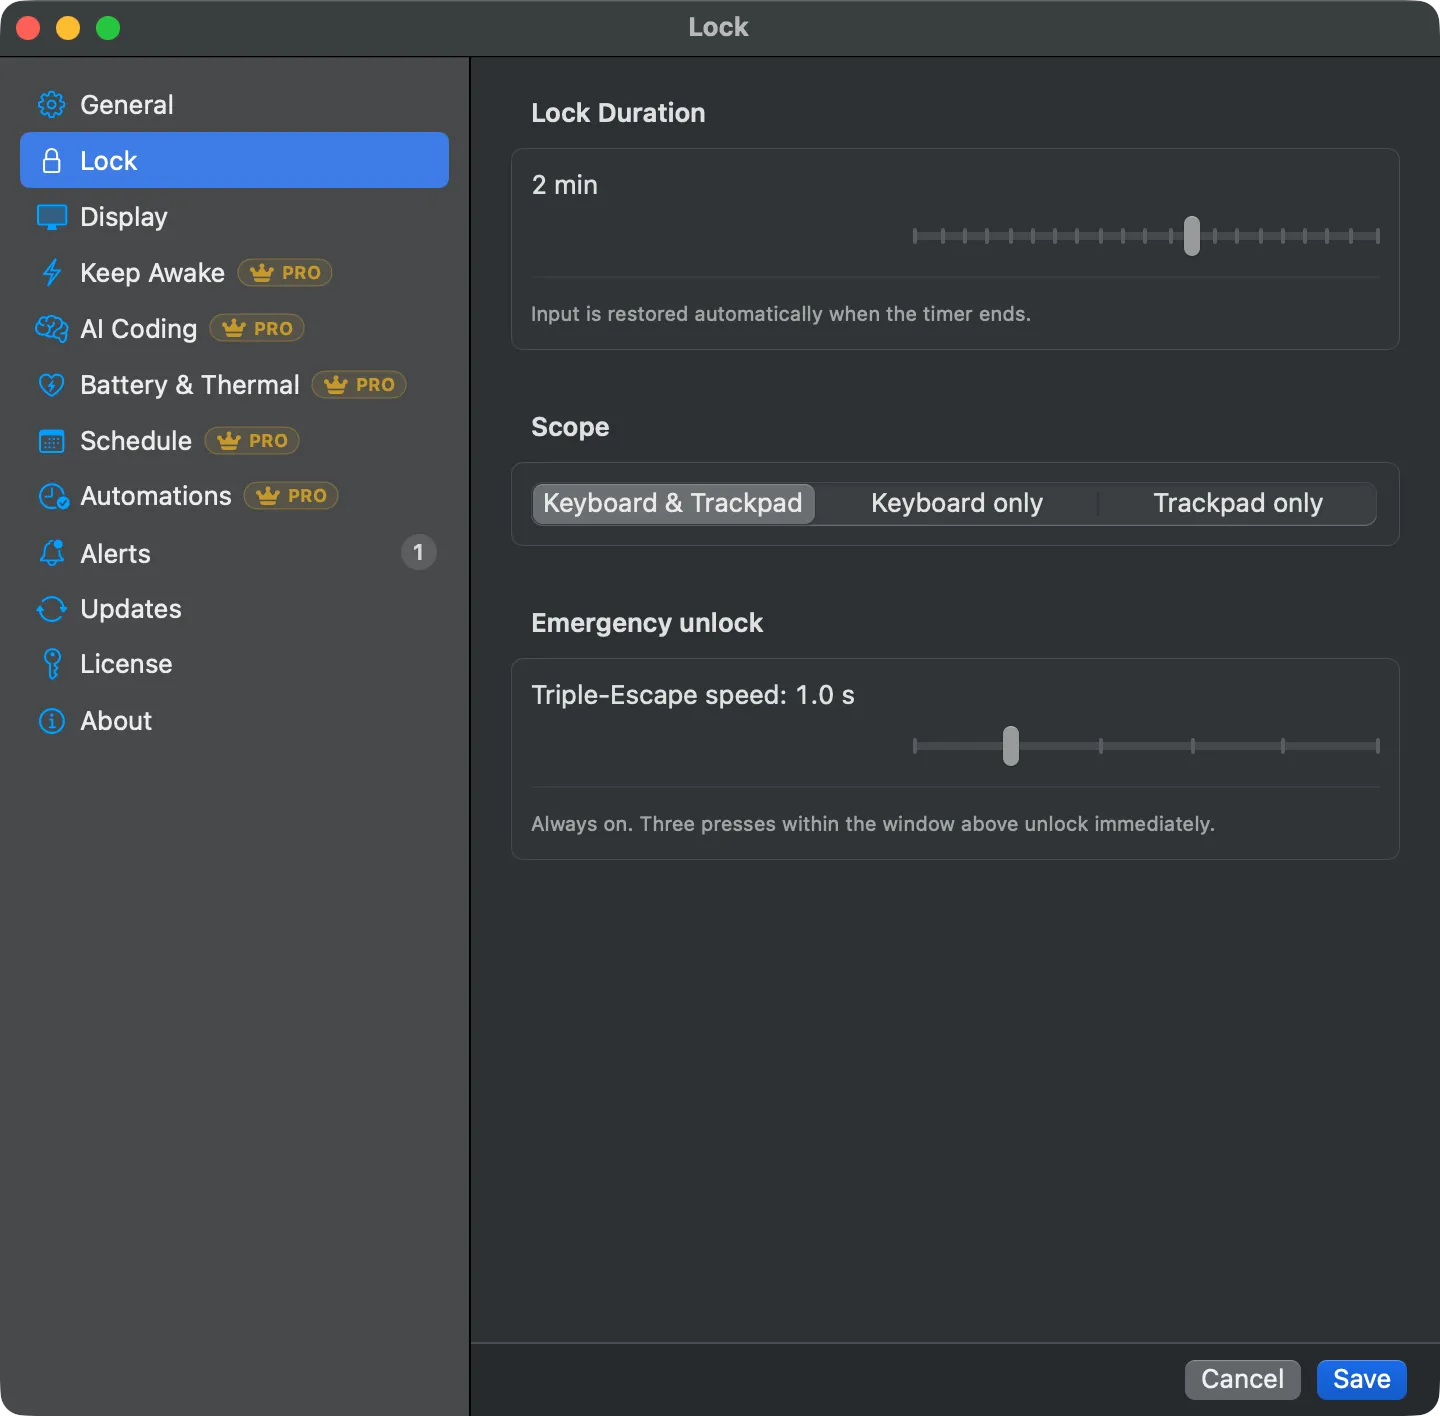Zoom the window with the green button
1440x1416 pixels.
(x=108, y=28)
